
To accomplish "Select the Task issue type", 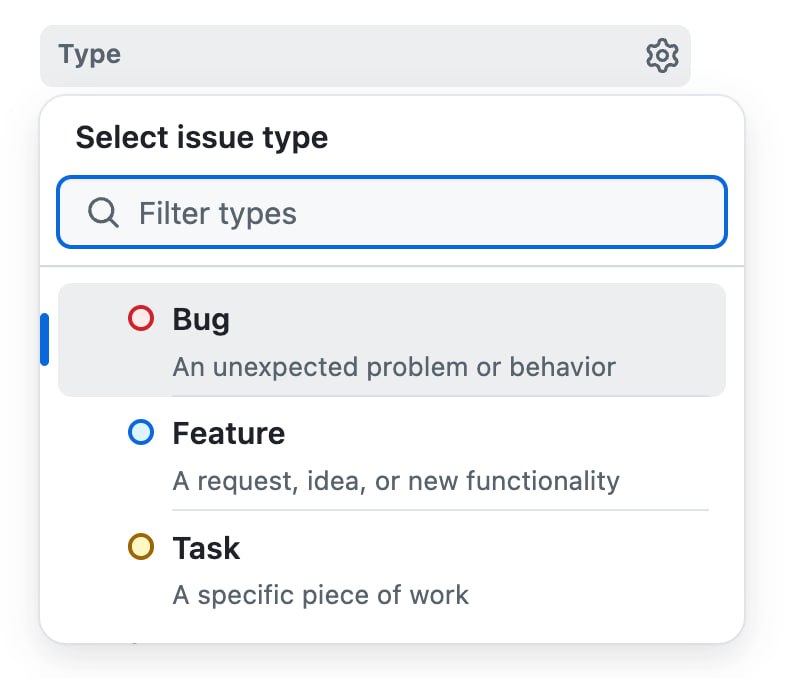I will (x=392, y=568).
